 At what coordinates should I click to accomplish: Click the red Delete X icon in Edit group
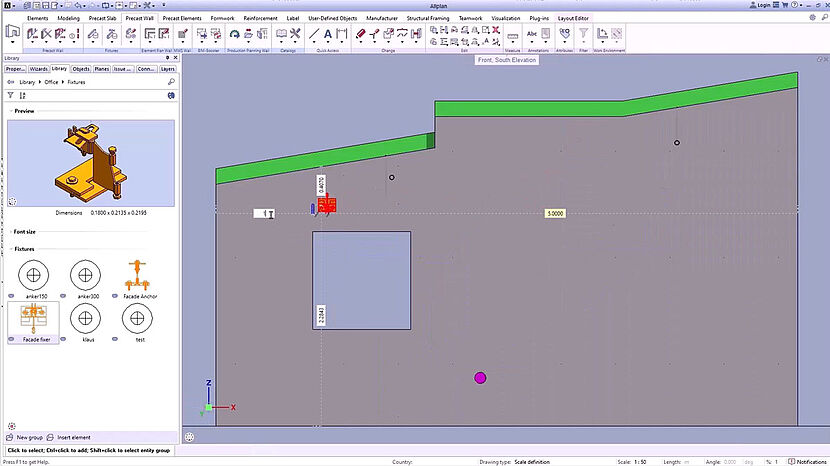[x=496, y=30]
